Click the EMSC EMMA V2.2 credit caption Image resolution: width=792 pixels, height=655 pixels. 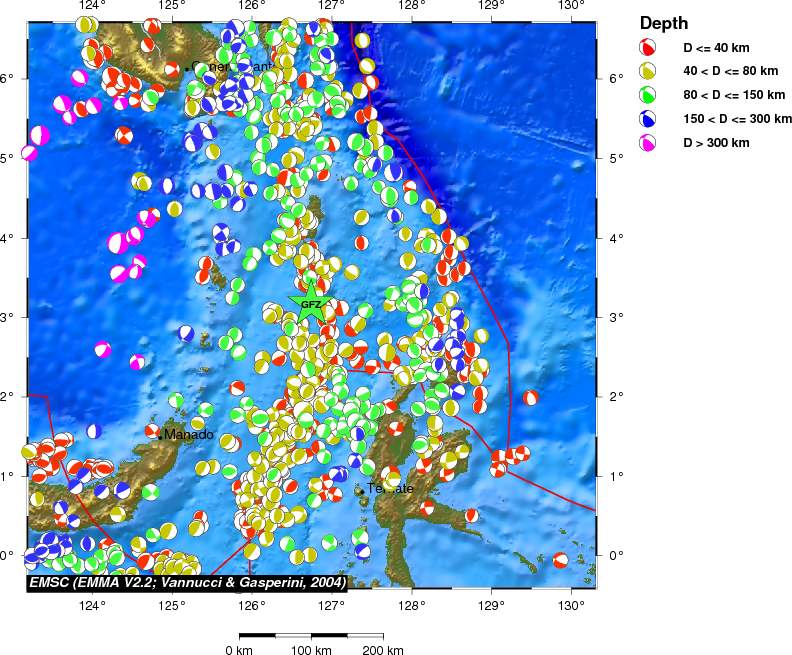(187, 581)
